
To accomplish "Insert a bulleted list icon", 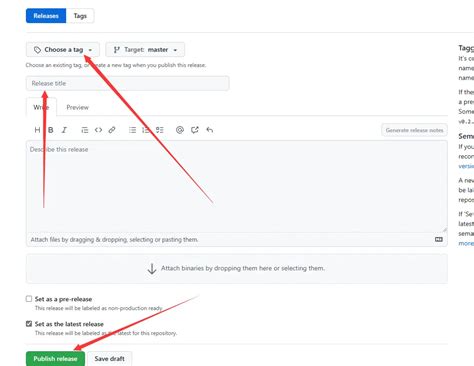I will pos(132,130).
